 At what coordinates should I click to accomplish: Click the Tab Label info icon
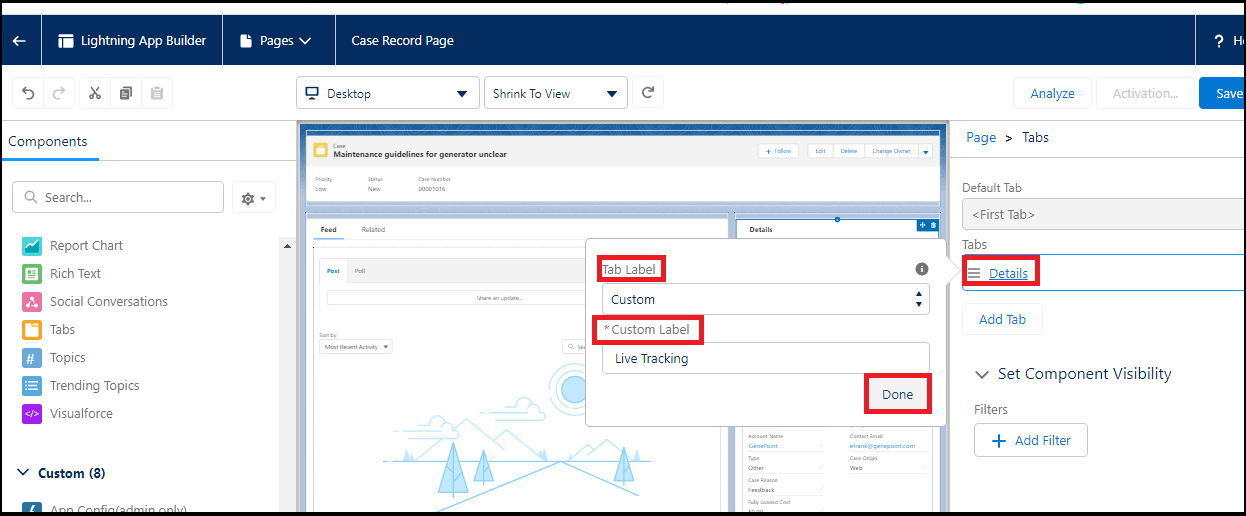coord(922,269)
